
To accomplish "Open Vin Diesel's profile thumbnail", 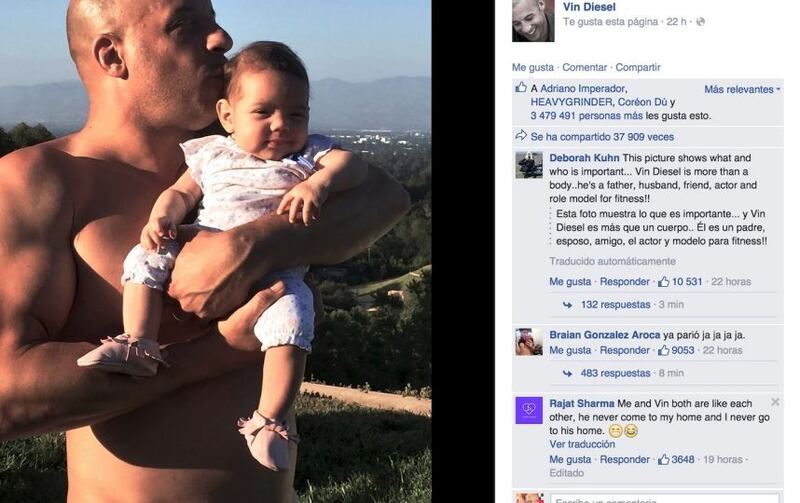I will 533,20.
